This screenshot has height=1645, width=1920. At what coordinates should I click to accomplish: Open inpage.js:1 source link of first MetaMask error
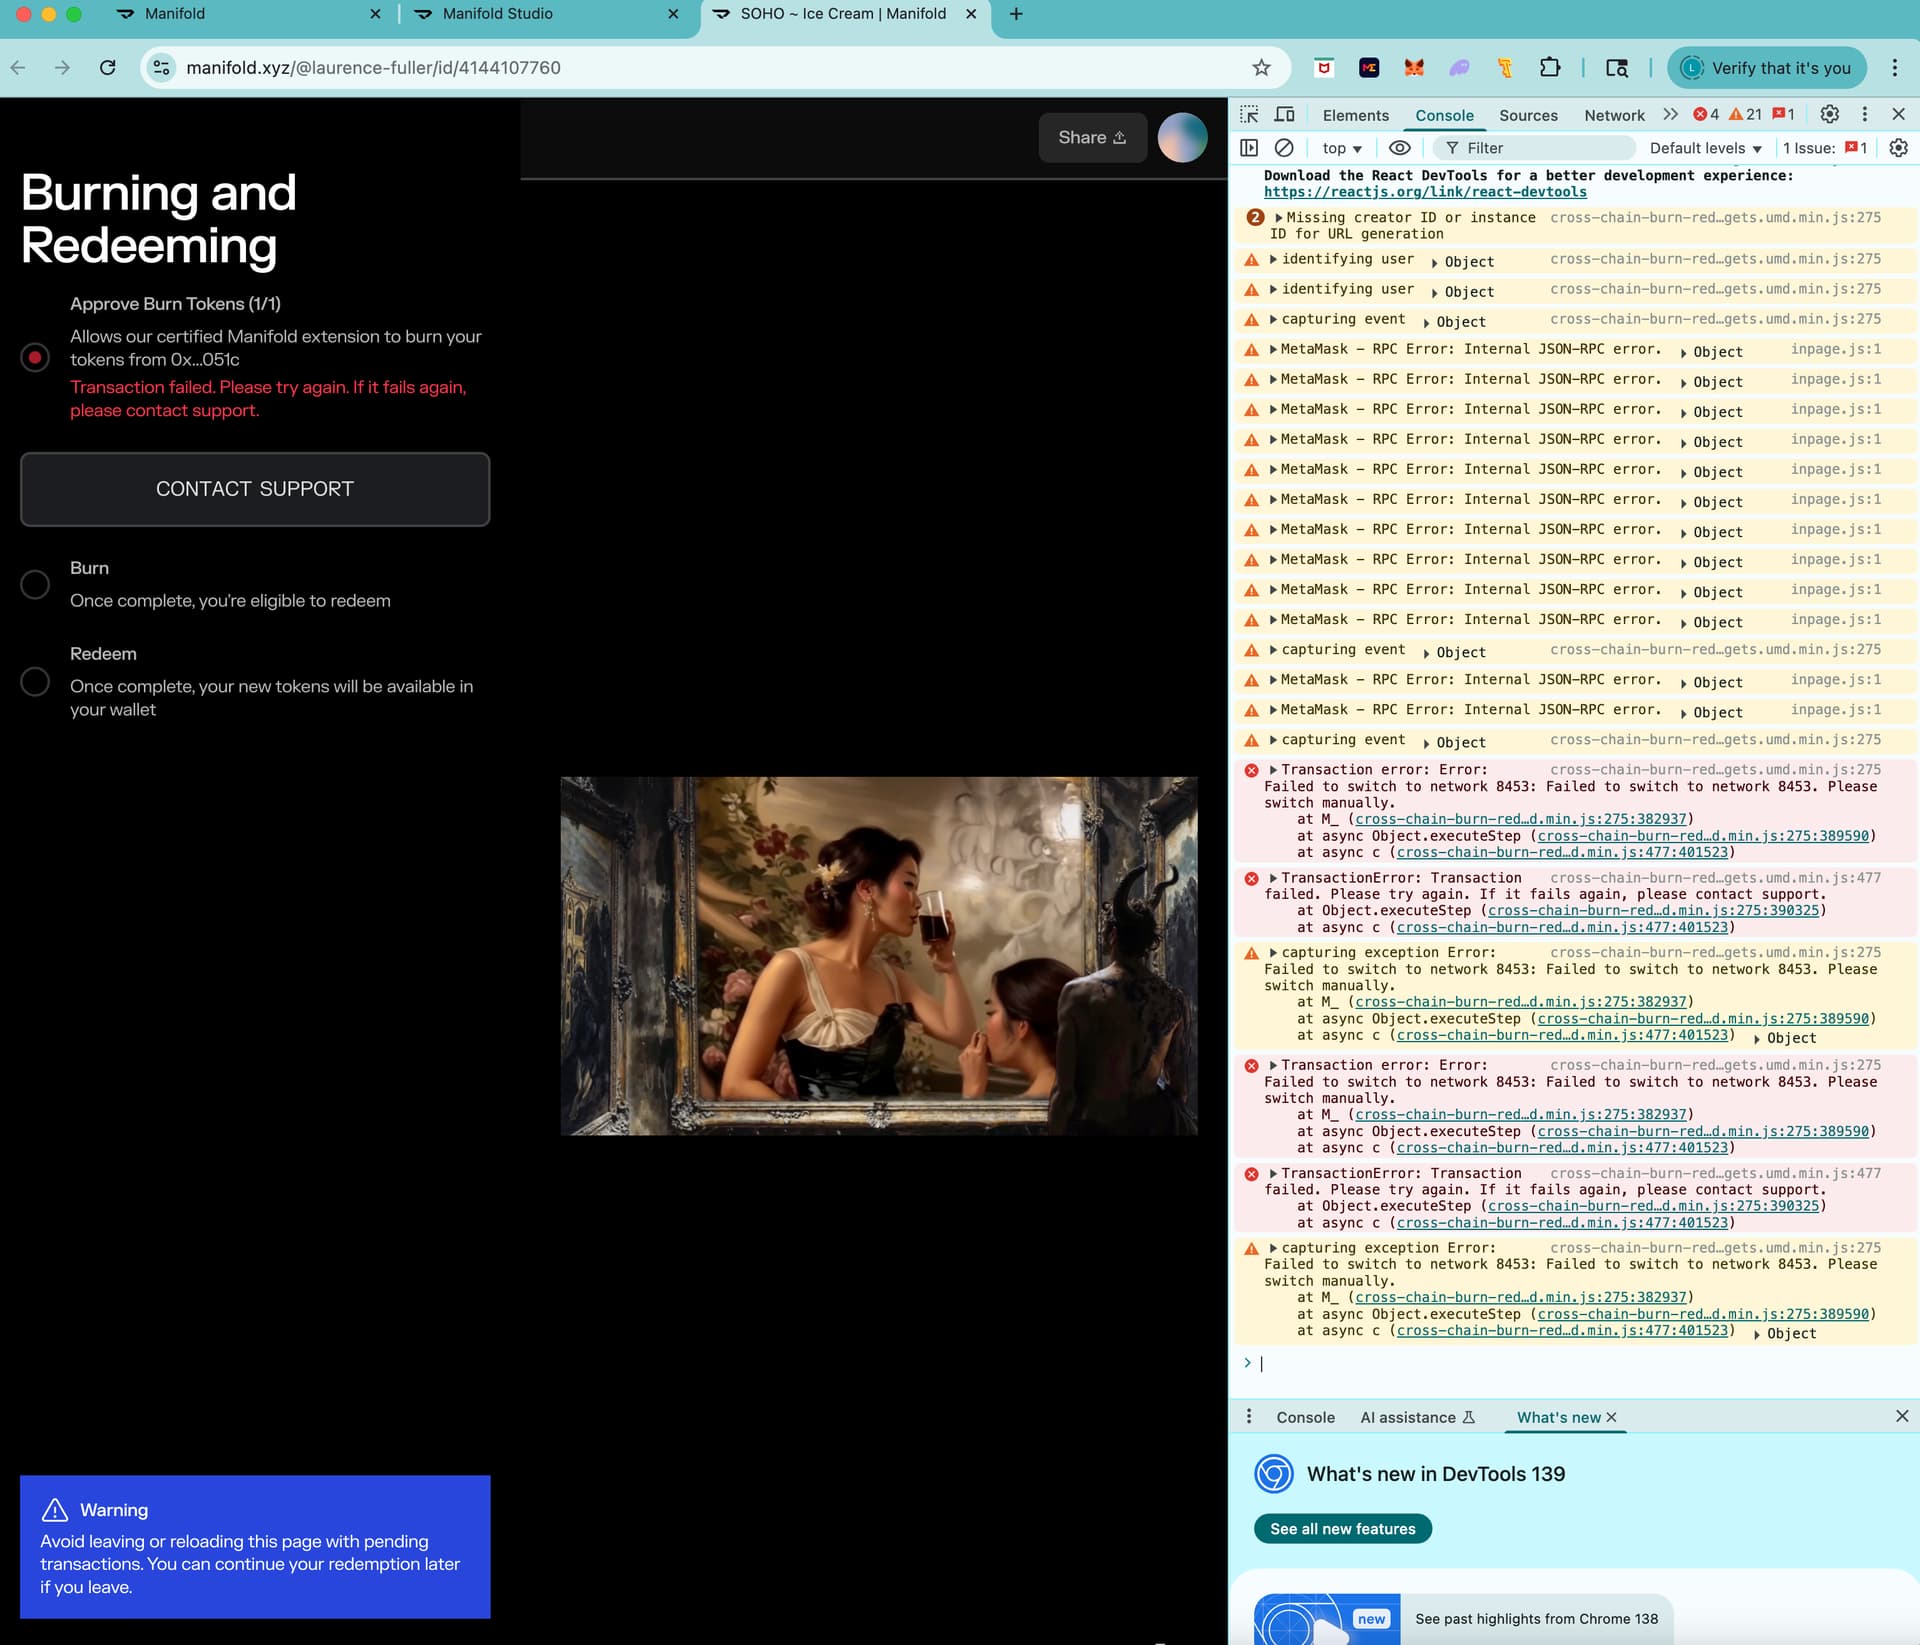[x=1836, y=349]
